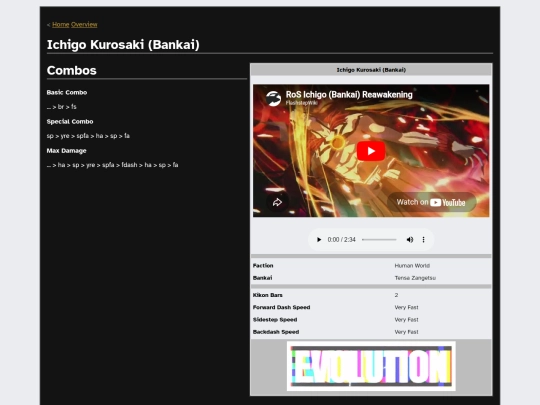Screen dimensions: 540x405
Task: Click the Faction value Human World
Action: click(412, 266)
